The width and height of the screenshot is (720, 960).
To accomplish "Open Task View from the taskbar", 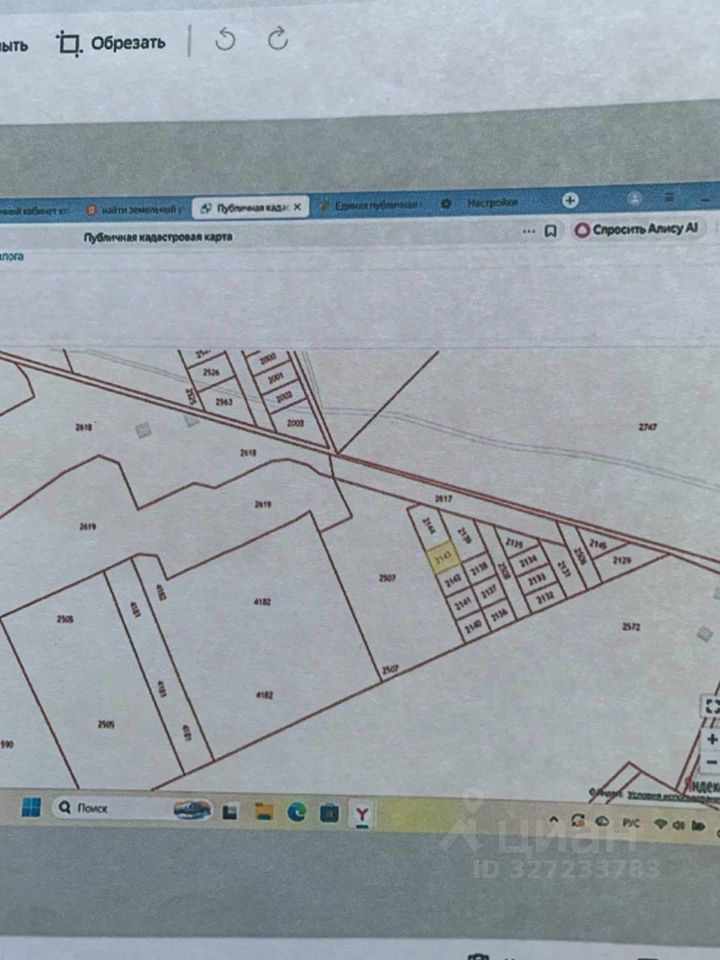I will click(x=230, y=812).
